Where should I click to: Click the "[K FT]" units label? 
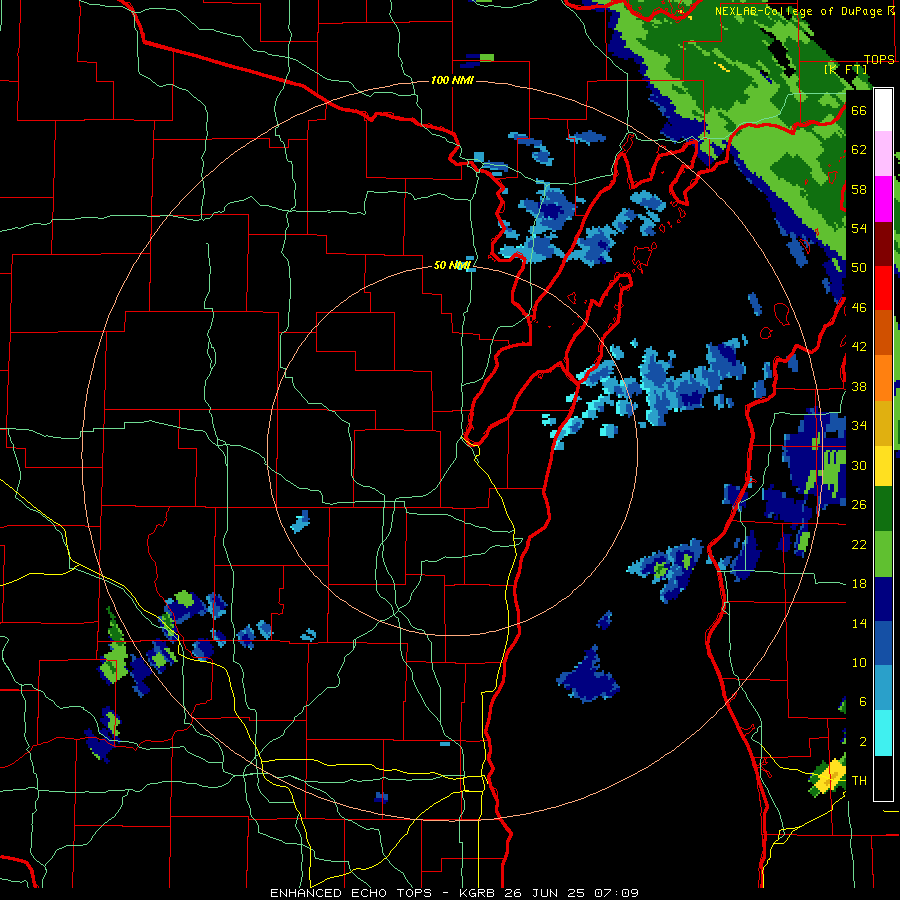coord(846,69)
